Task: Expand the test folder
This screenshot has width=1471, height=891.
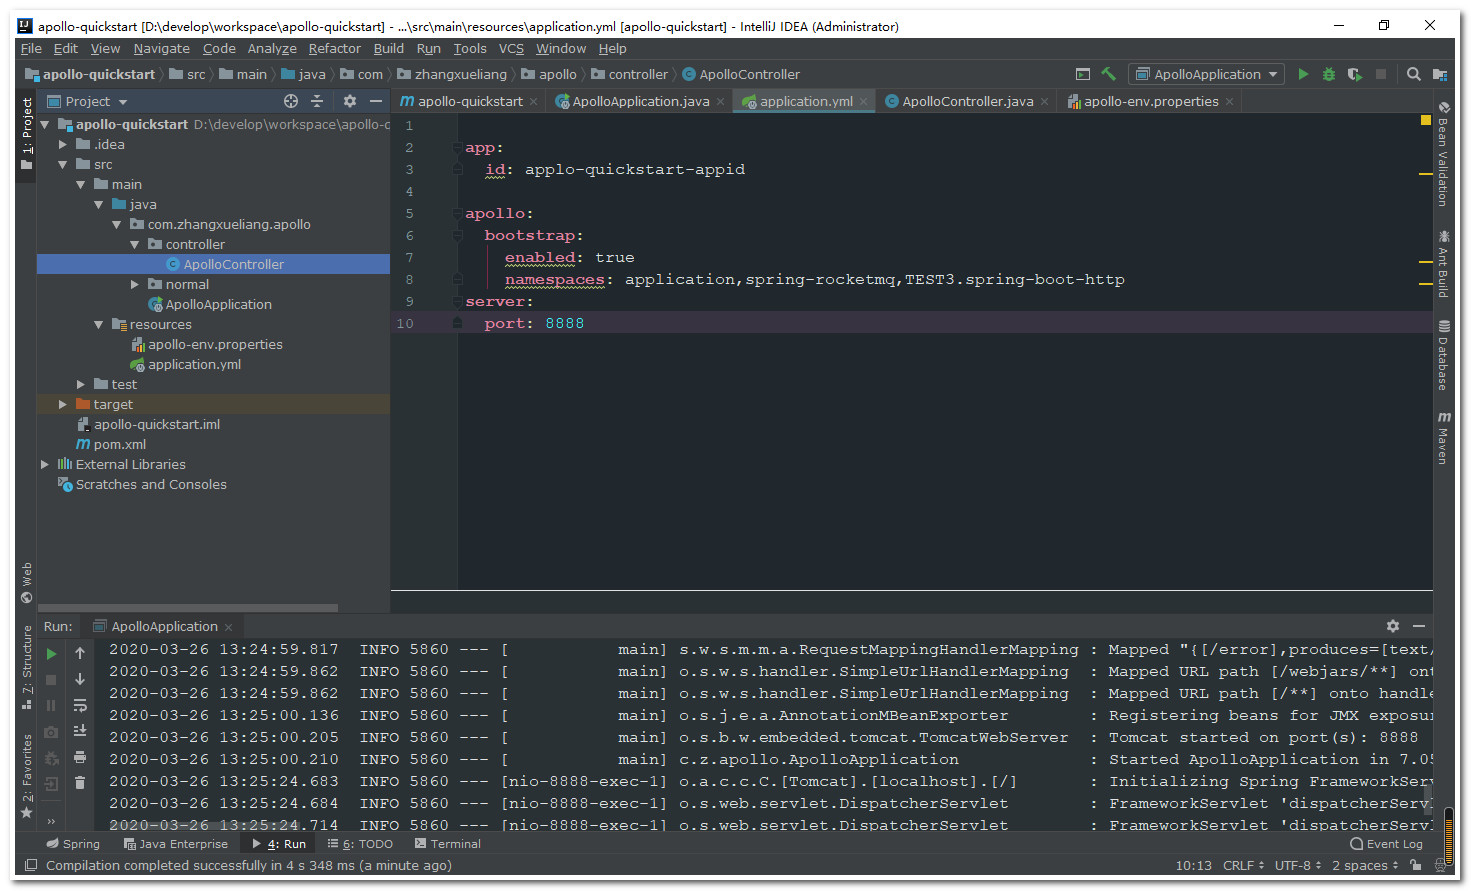Action: pyautogui.click(x=81, y=384)
